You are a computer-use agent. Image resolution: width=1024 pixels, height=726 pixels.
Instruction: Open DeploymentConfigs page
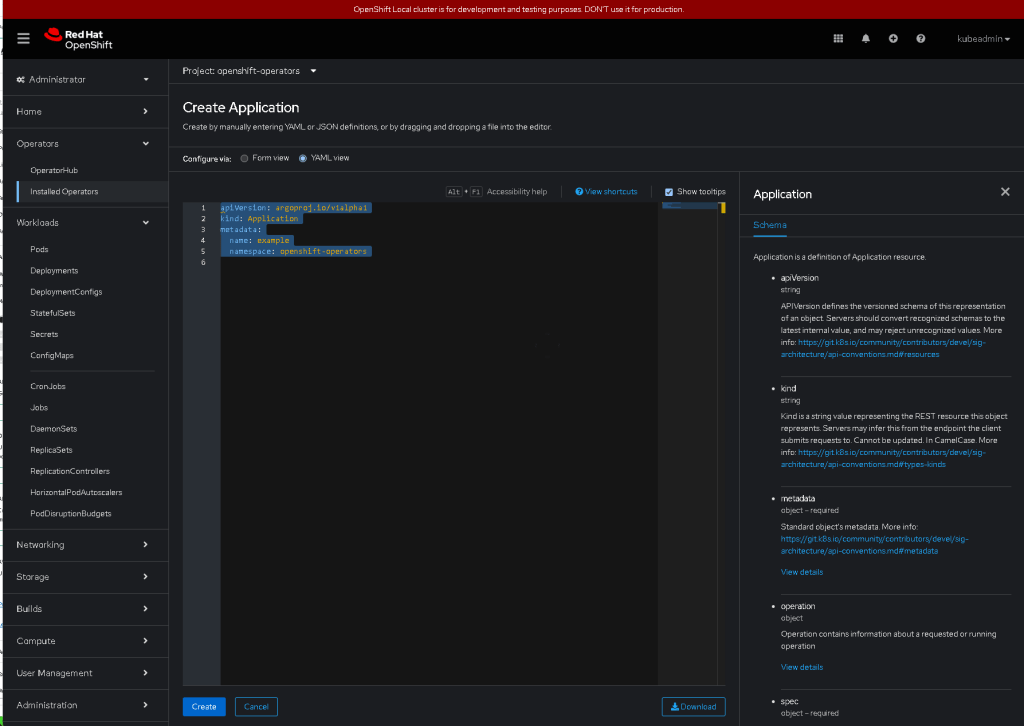66,292
